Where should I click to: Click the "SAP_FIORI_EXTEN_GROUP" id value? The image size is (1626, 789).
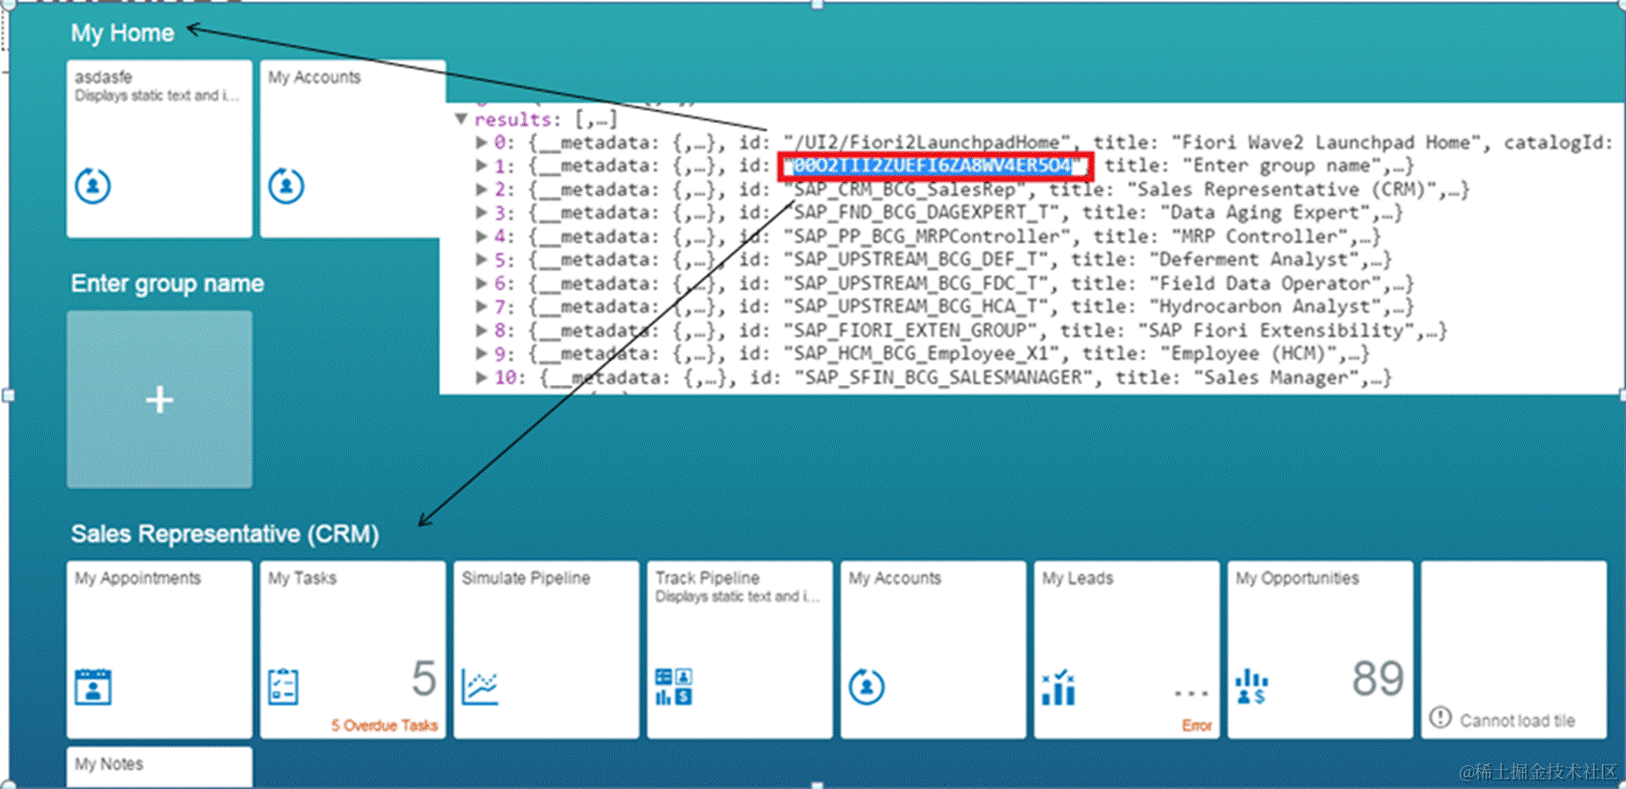tap(910, 331)
